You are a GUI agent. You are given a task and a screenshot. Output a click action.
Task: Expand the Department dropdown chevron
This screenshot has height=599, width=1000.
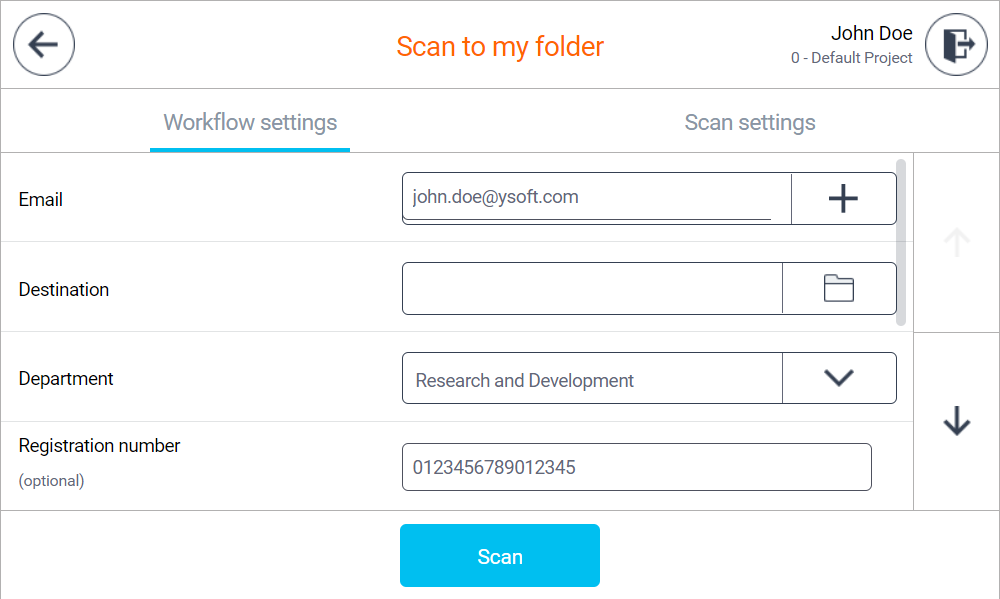pos(838,378)
